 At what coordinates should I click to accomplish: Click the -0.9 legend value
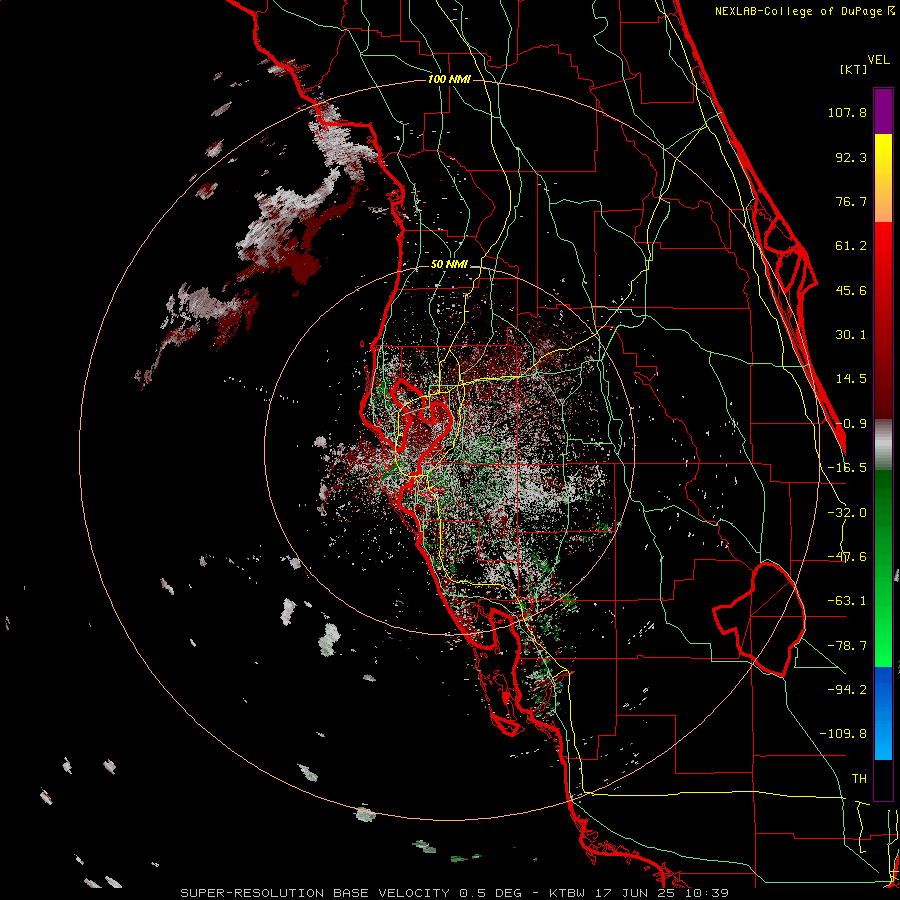(x=851, y=424)
